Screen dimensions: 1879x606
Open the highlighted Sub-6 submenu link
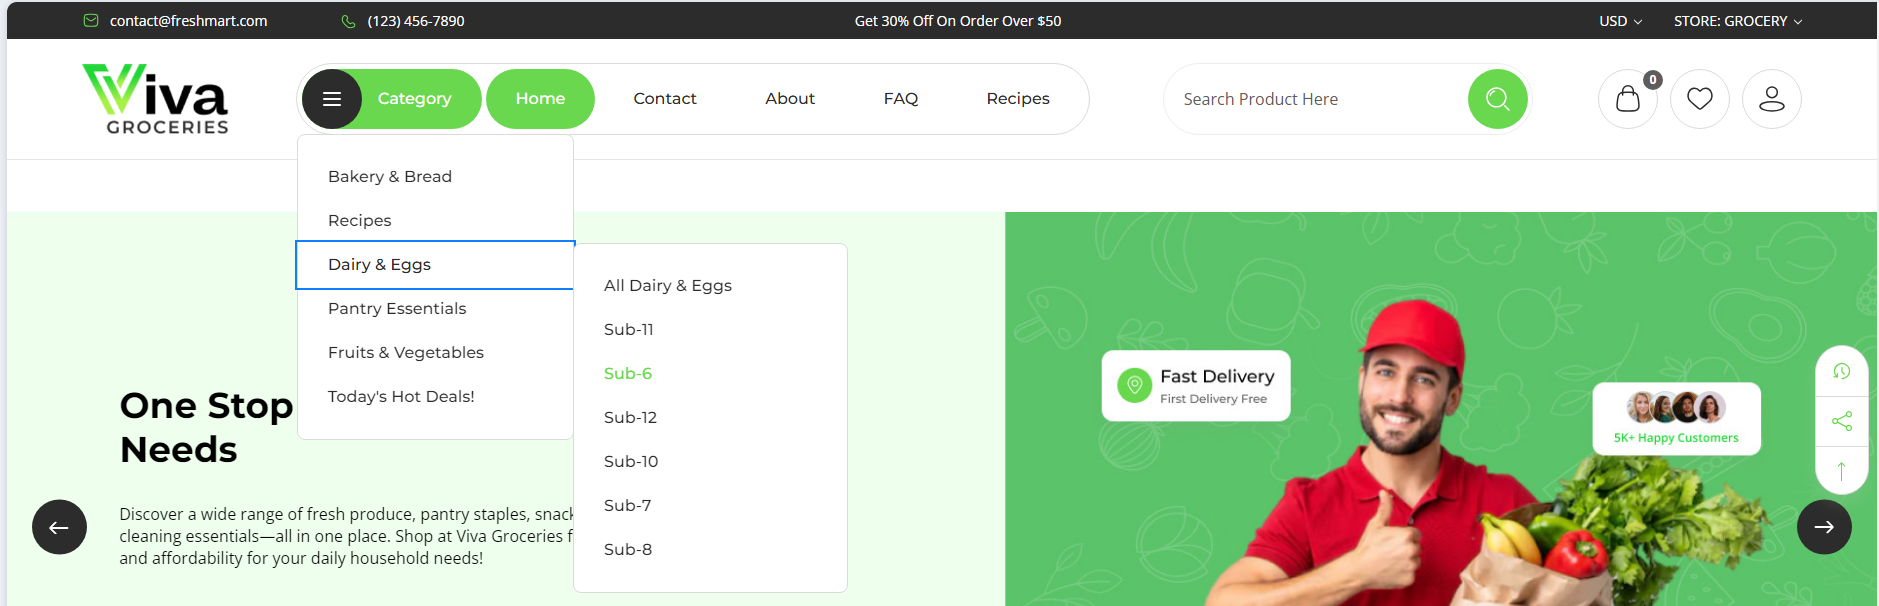(x=628, y=373)
